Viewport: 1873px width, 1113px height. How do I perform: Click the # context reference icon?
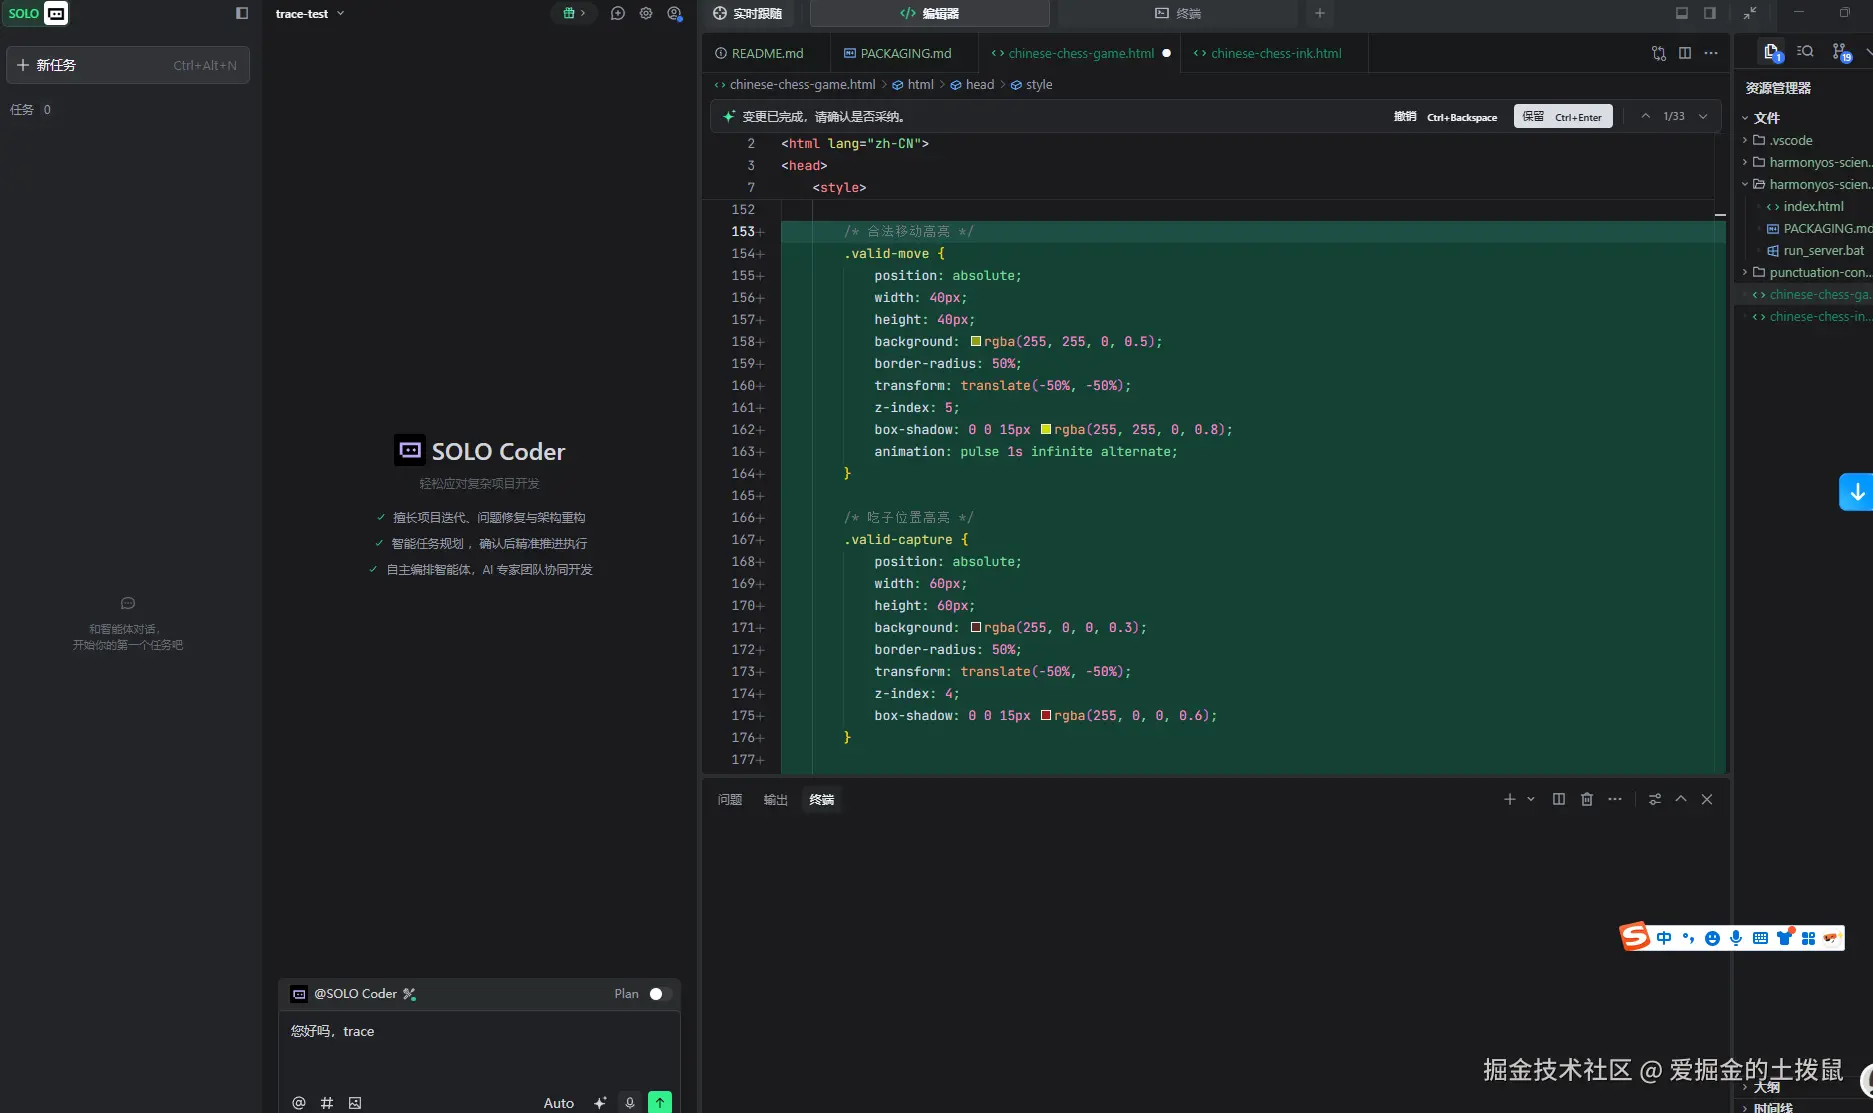coord(327,1102)
